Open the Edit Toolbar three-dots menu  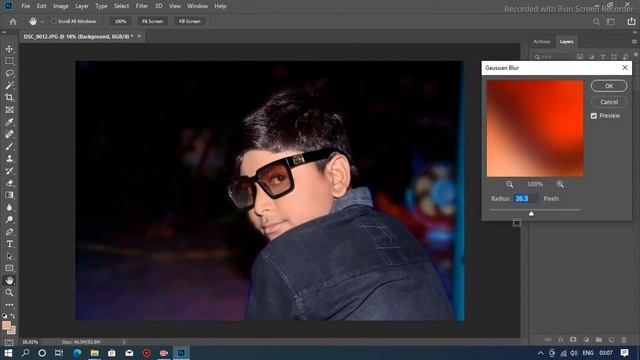pos(9,304)
